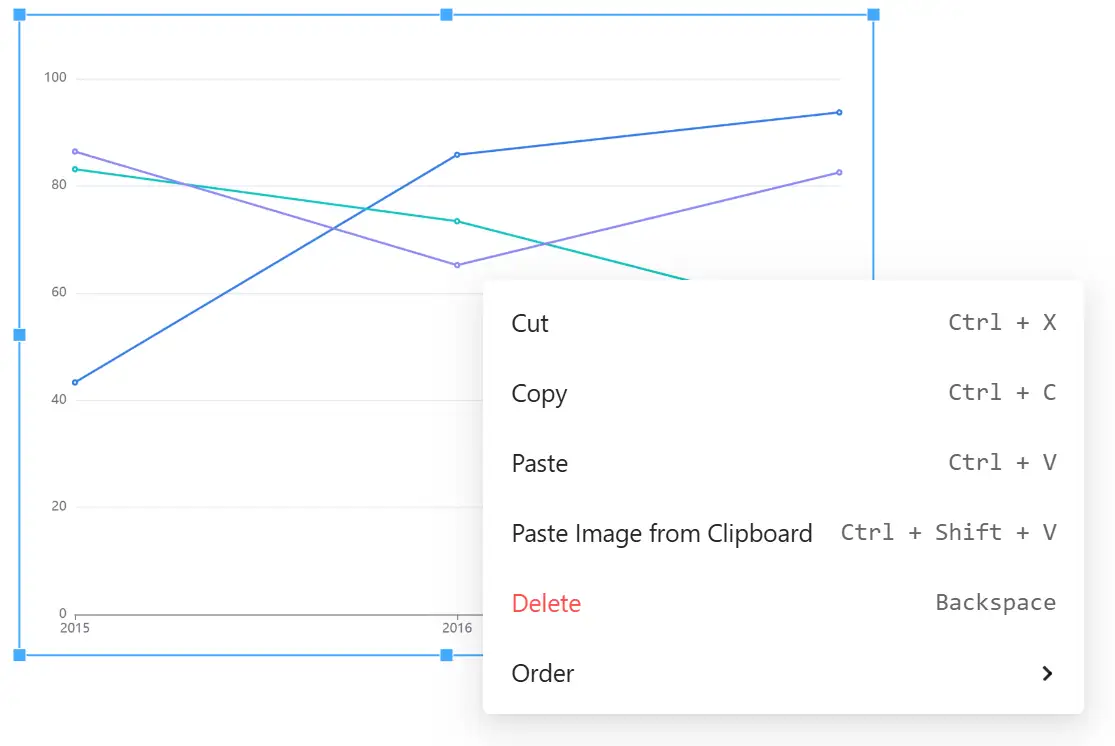1115x746 pixels.
Task: Click the blue line's 2016 data point
Action: point(457,154)
